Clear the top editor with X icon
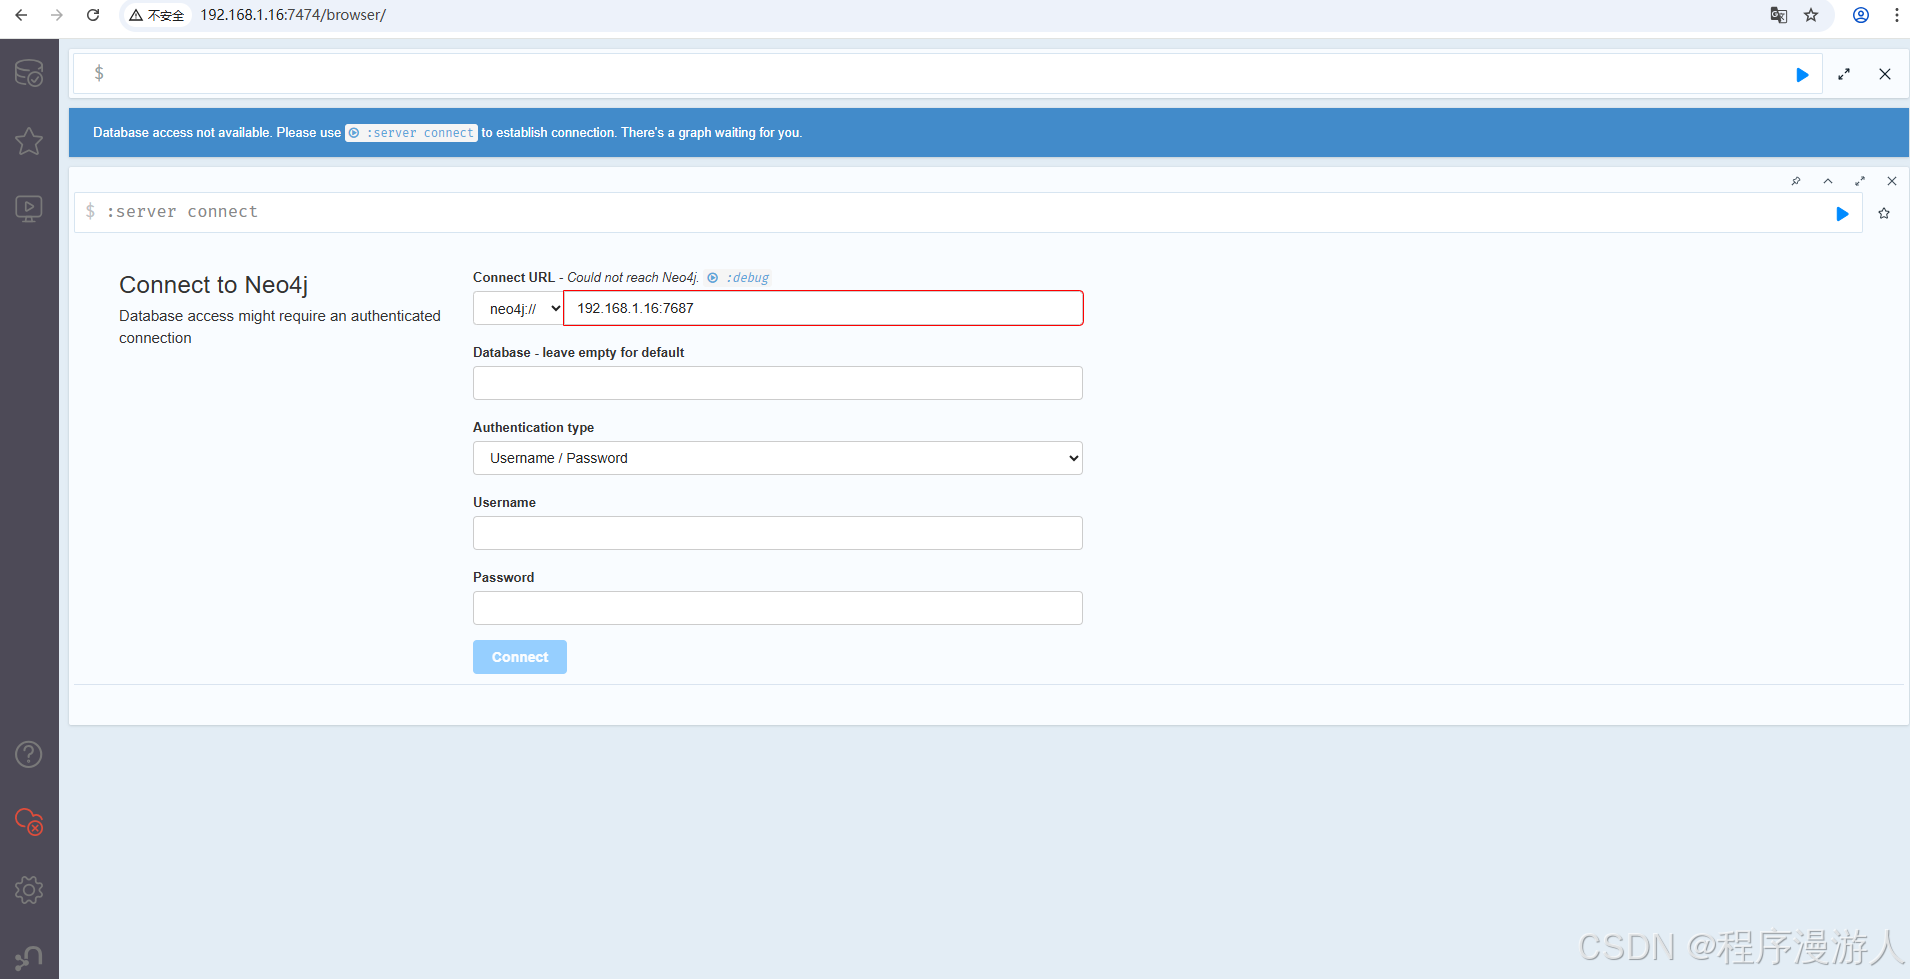 [x=1885, y=74]
